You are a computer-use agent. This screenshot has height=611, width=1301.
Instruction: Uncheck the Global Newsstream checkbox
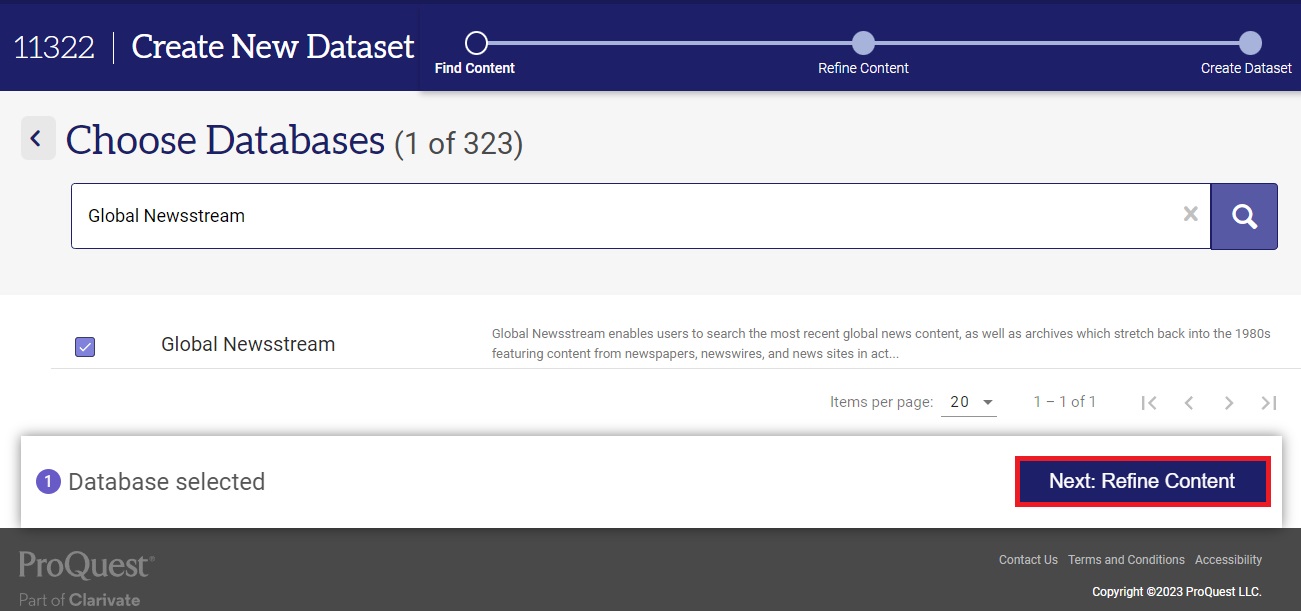pyautogui.click(x=85, y=347)
